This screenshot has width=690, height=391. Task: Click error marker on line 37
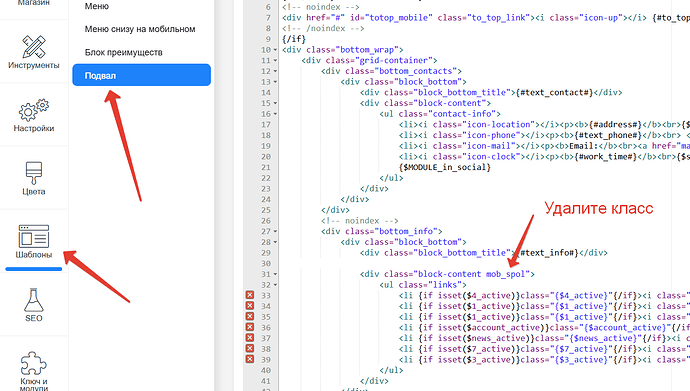250,338
